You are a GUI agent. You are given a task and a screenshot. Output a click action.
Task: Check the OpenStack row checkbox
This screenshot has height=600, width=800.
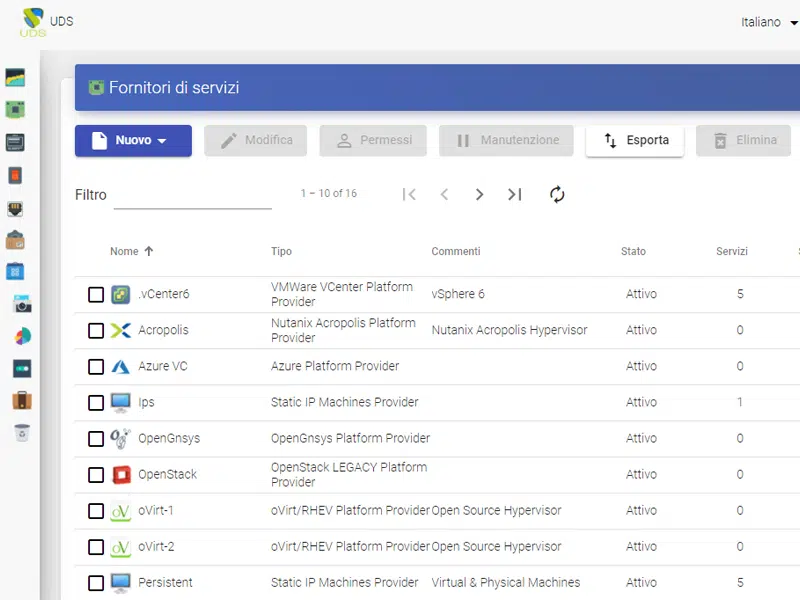96,475
